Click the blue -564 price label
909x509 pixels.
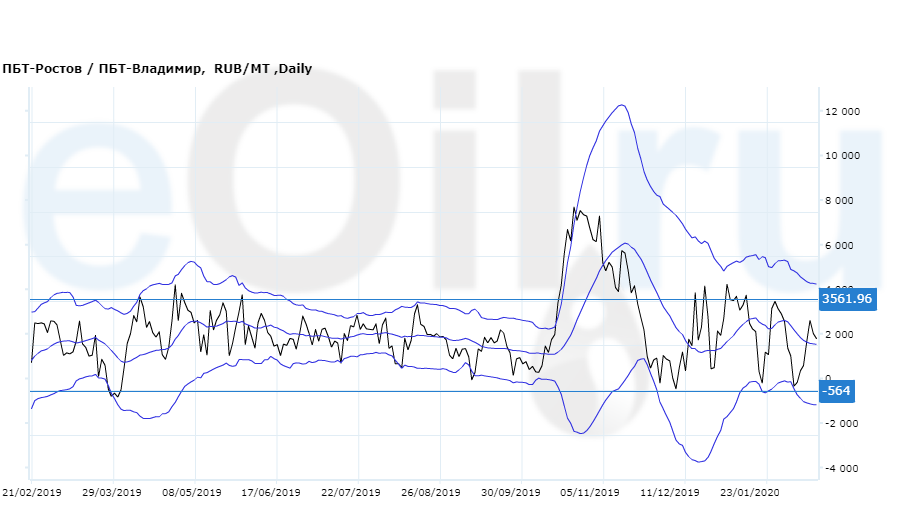pyautogui.click(x=836, y=391)
